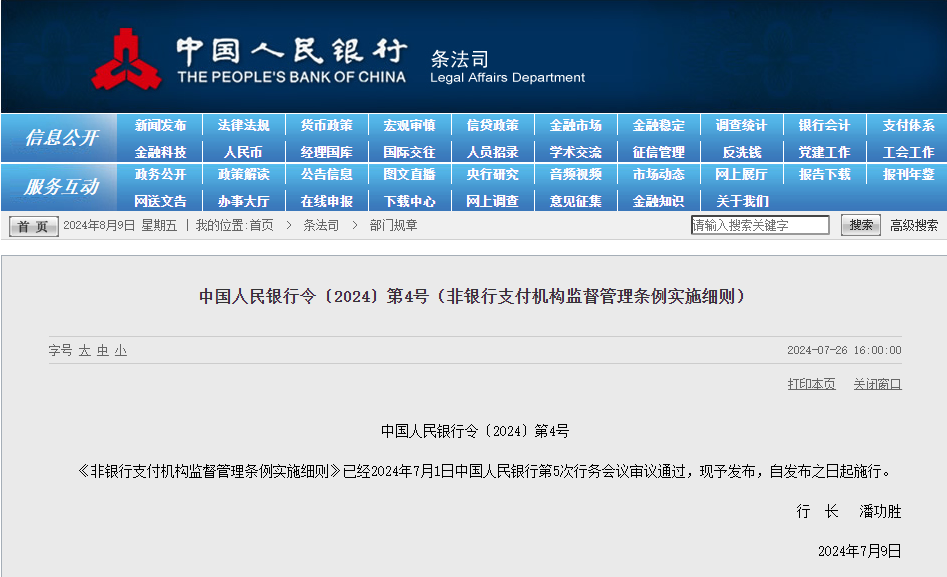Click the 关闭窗口 close window link
Image resolution: width=947 pixels, height=577 pixels.
coord(877,384)
